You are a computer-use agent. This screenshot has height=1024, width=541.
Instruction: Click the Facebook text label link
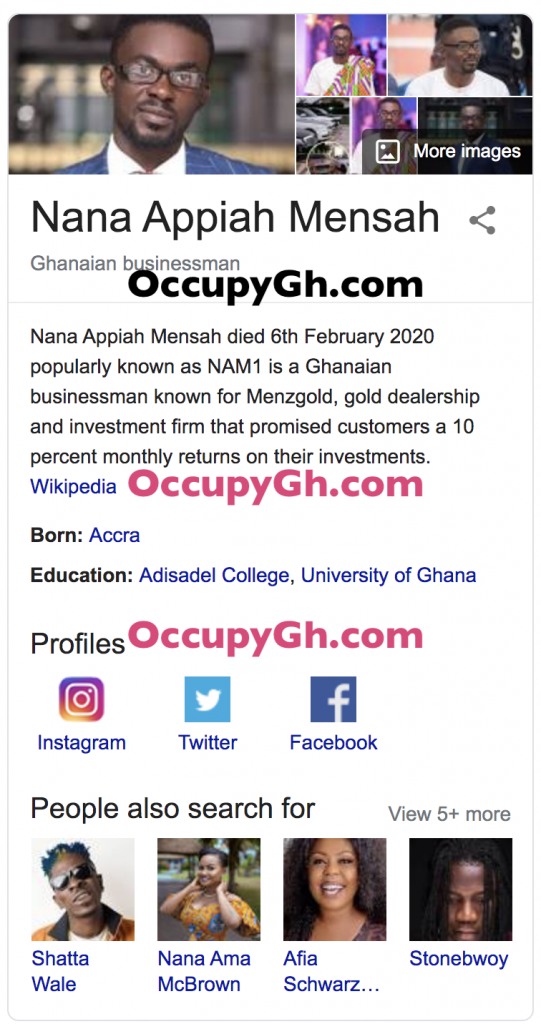(x=333, y=743)
